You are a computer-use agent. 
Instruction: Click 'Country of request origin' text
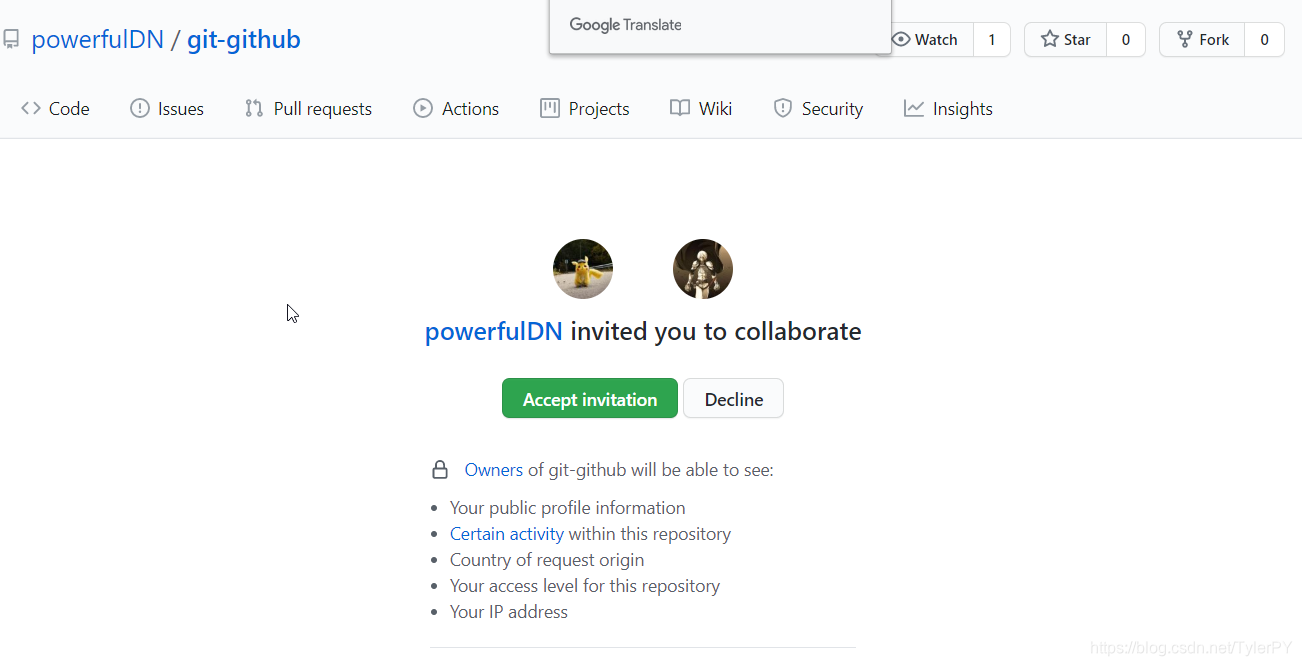click(x=547, y=560)
